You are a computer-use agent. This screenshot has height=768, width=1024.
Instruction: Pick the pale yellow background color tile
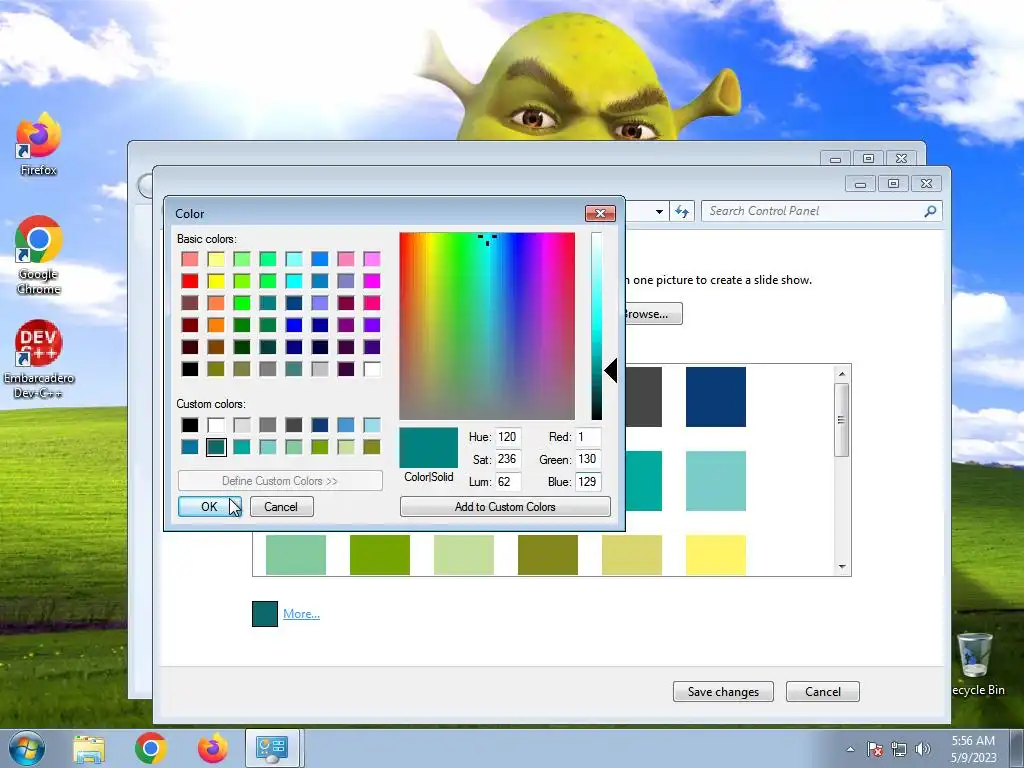[716, 555]
